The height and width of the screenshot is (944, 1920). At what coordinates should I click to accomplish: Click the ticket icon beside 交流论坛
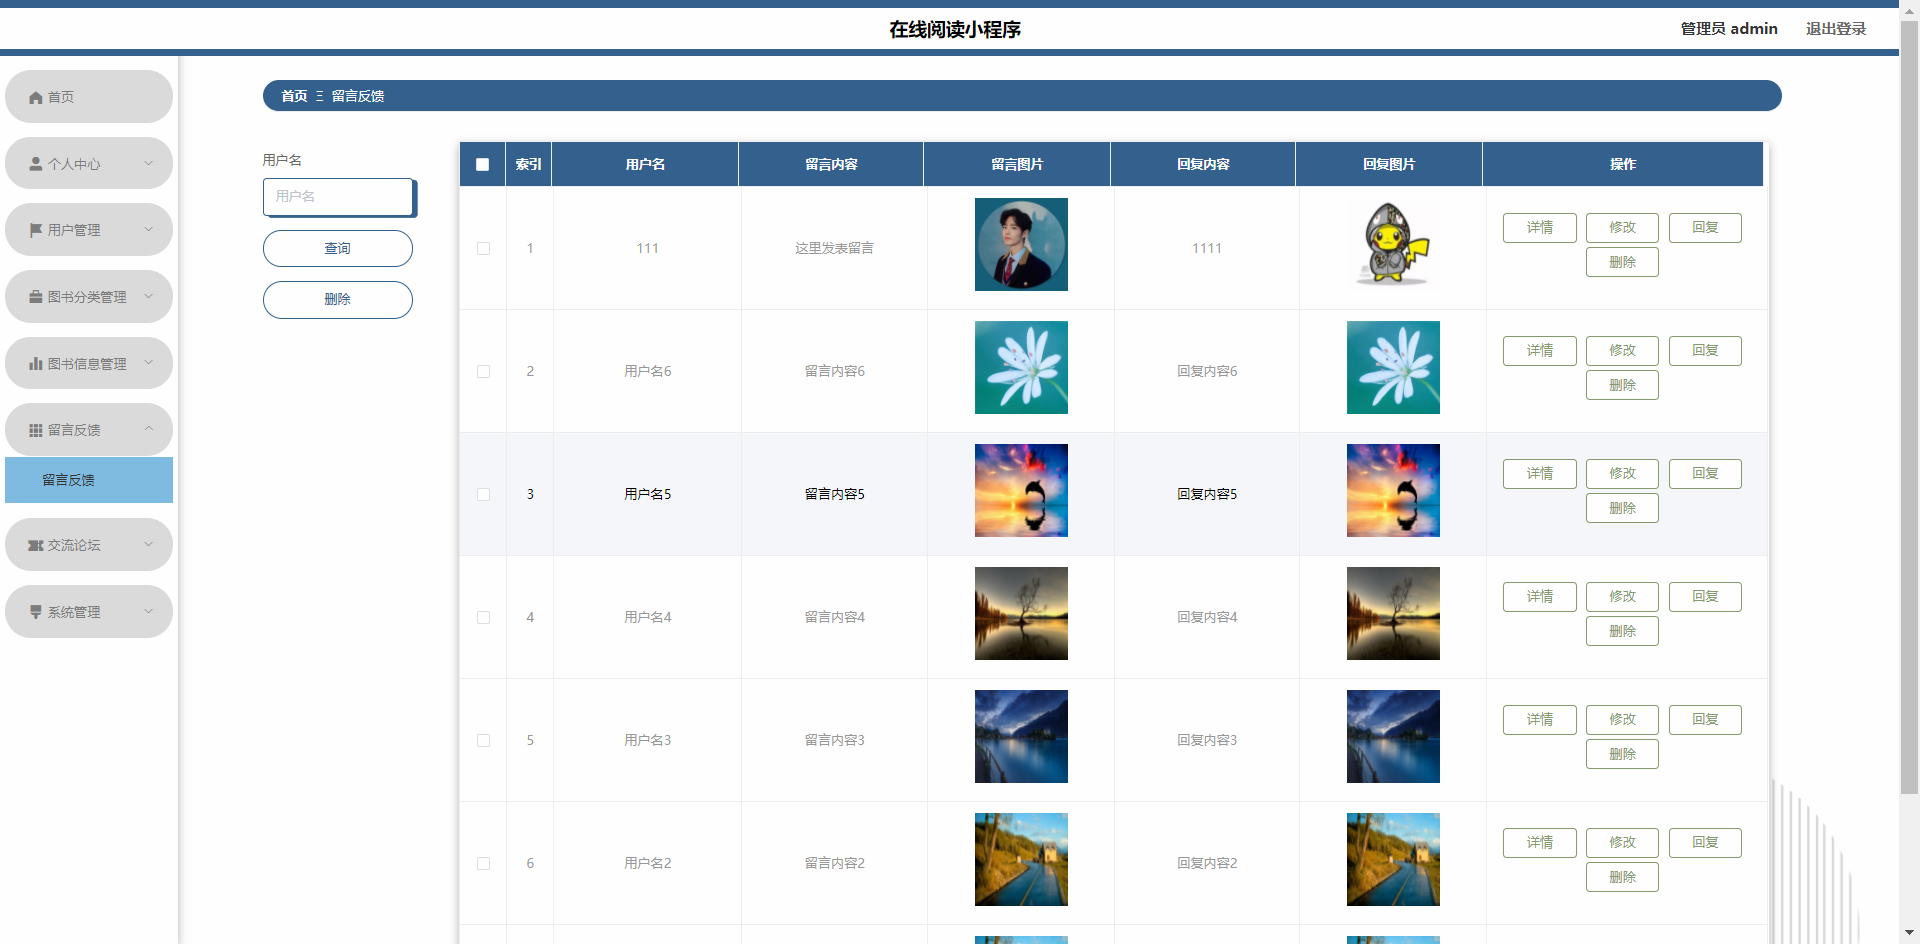36,545
